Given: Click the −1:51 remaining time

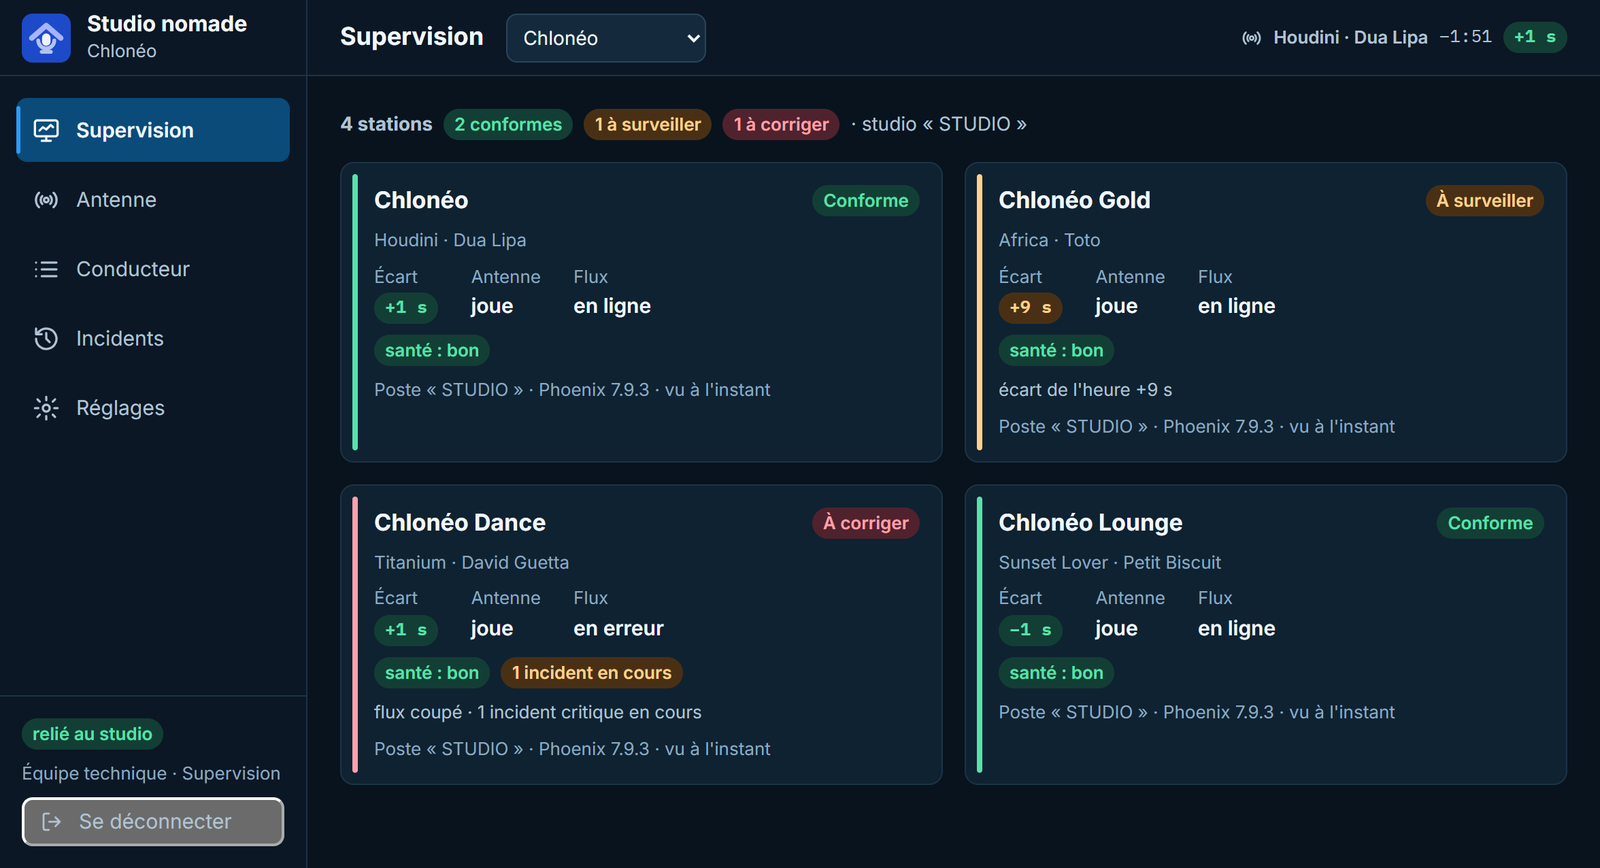Looking at the screenshot, I should [1465, 37].
